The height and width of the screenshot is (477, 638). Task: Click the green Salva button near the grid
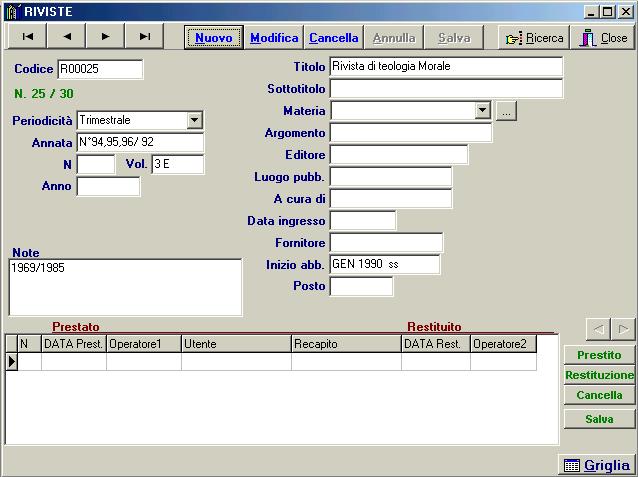tap(599, 419)
